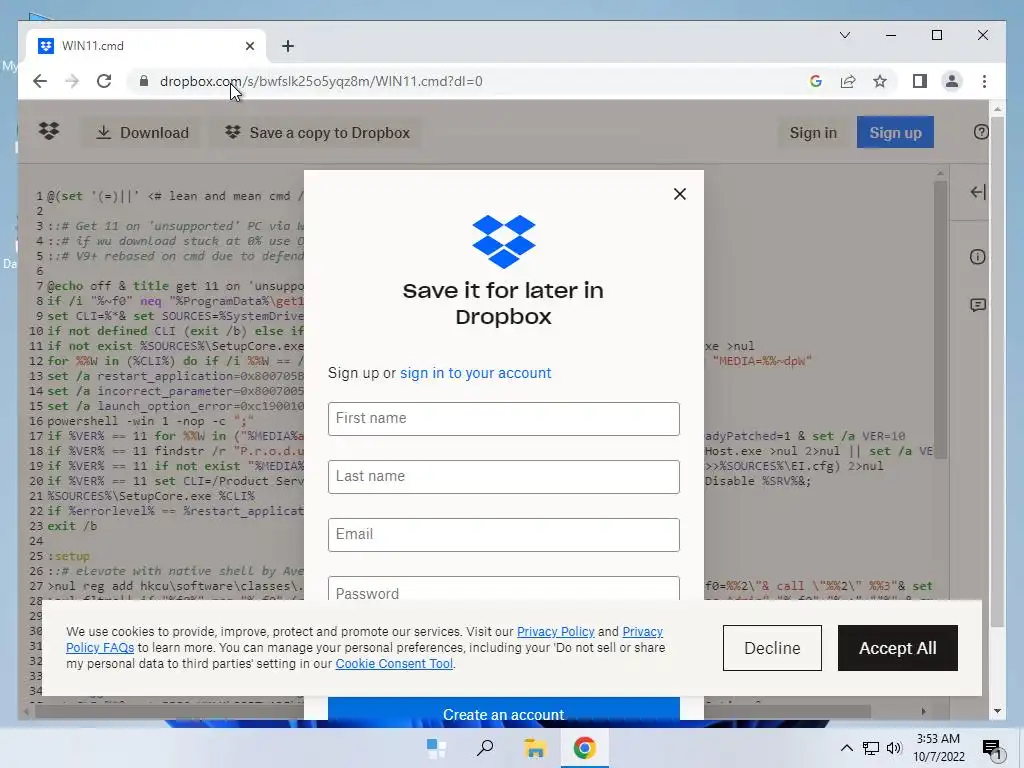
Task: Click the Sign in button
Action: coord(813,133)
